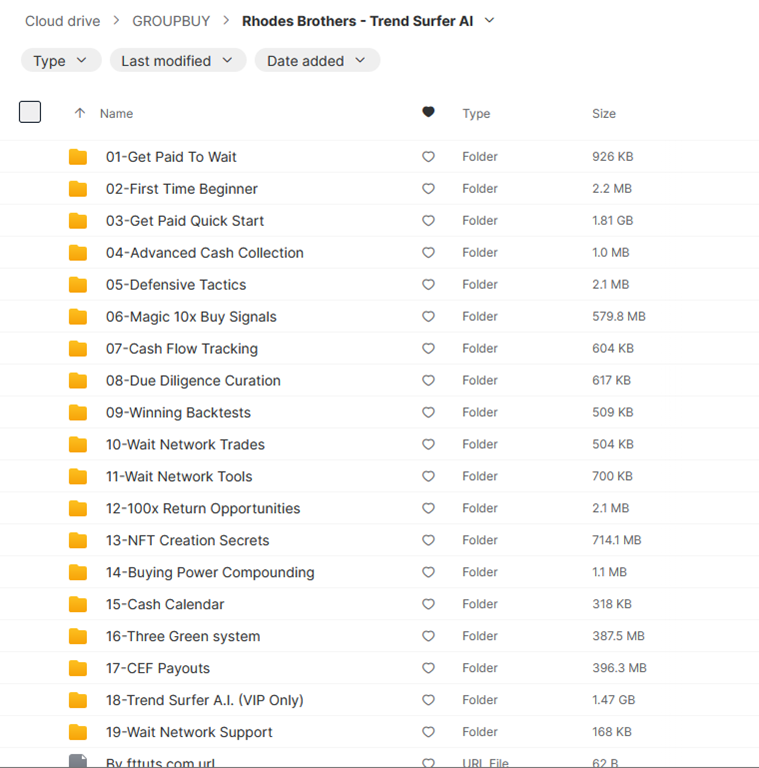Open the Last modified filter dropdown
This screenshot has width=759, height=768.
click(x=177, y=61)
